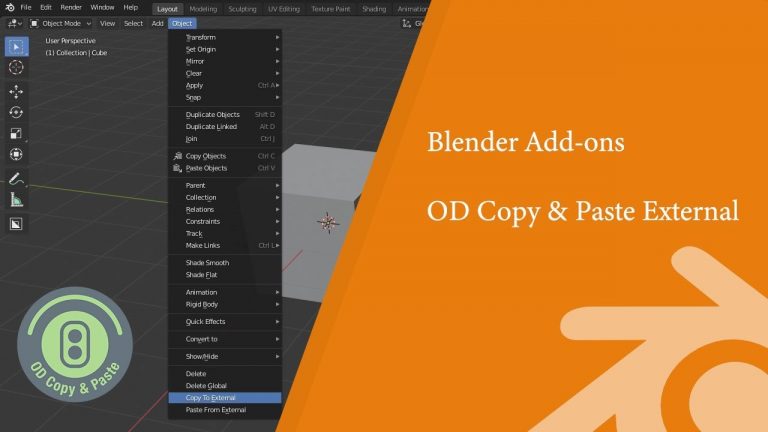
Task: Apply Shade Smooth to the object
Action: click(x=207, y=263)
